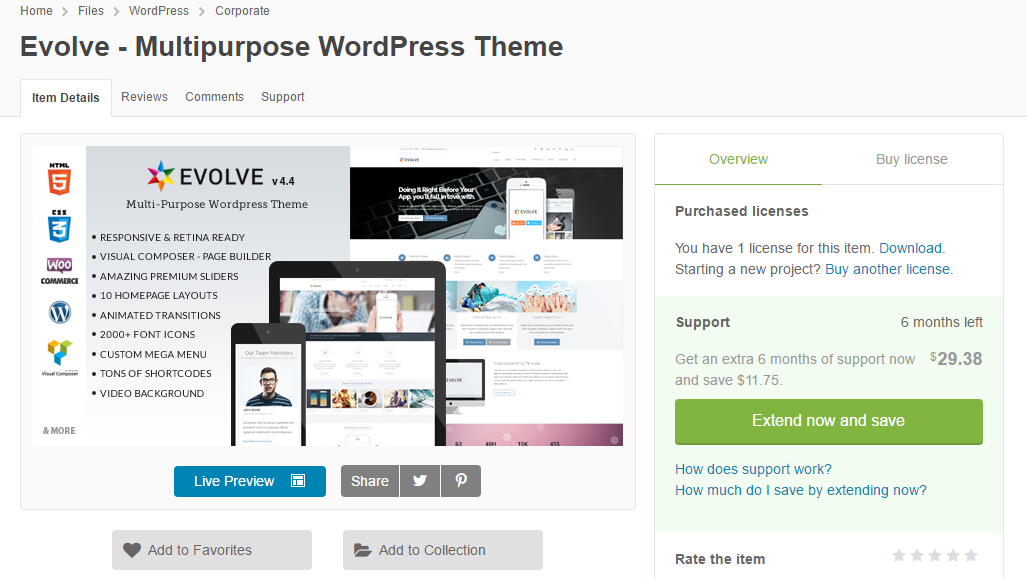
Task: Rate the item with second star
Action: click(917, 555)
